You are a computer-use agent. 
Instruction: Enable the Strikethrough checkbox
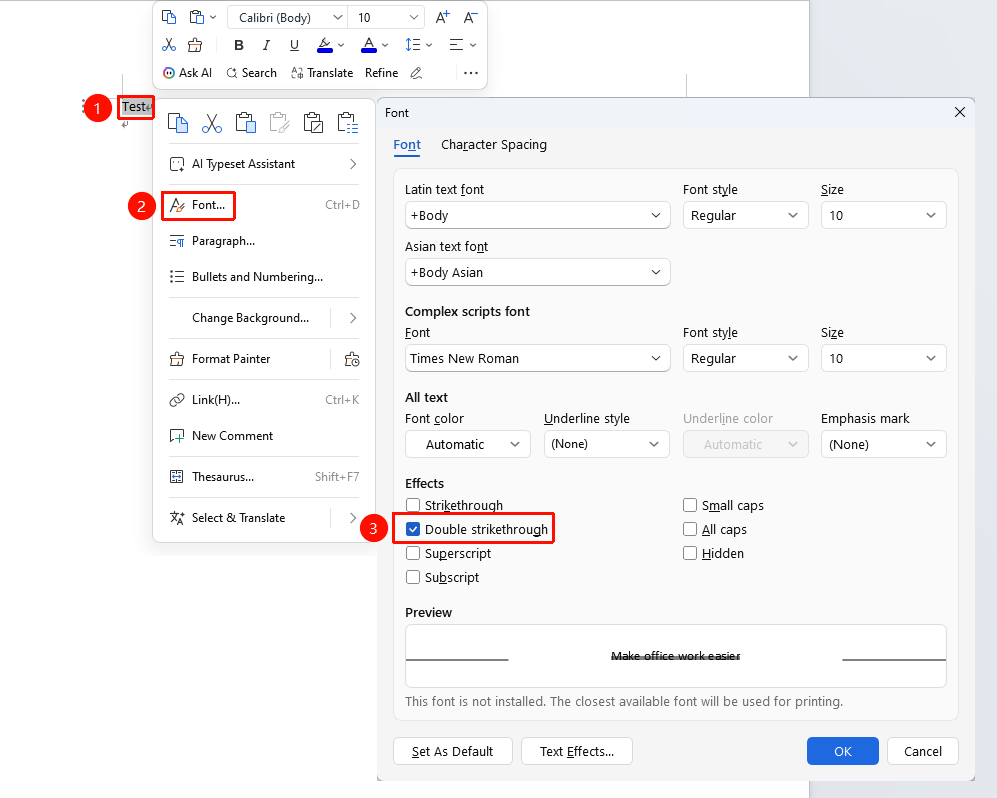(413, 506)
